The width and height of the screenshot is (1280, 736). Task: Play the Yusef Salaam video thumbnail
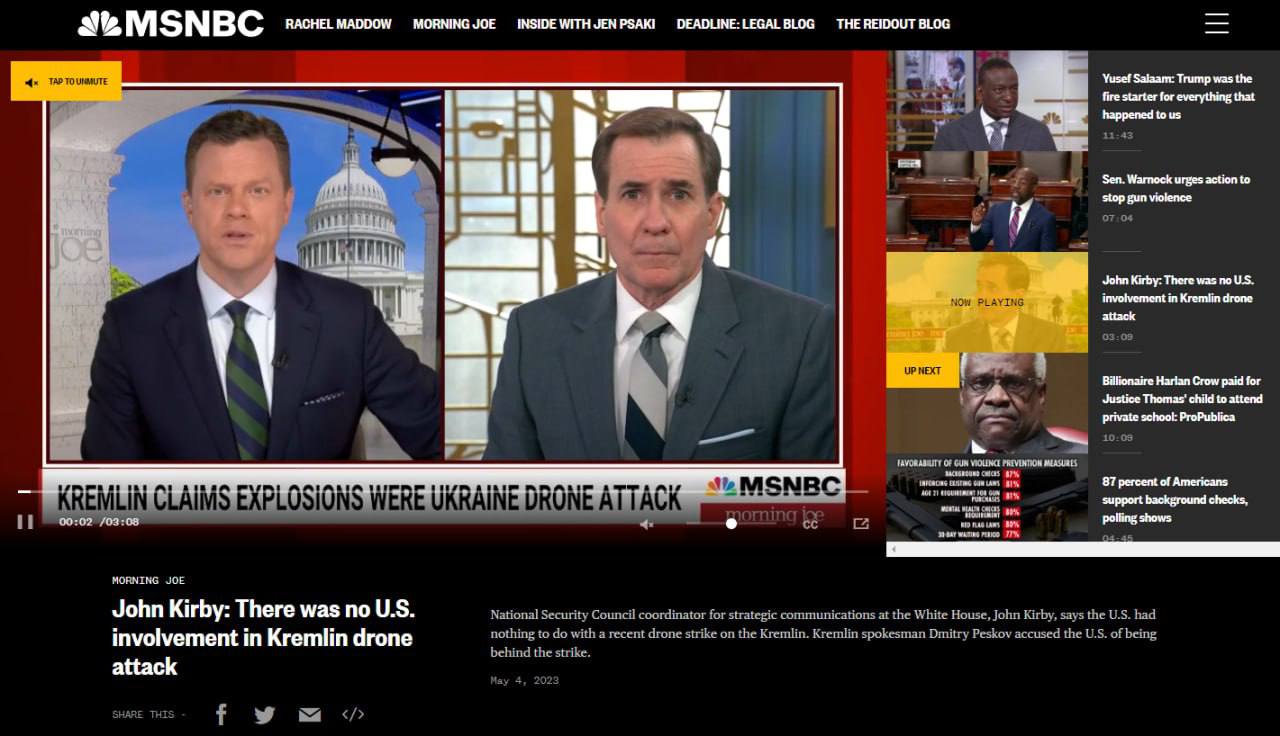click(x=986, y=100)
